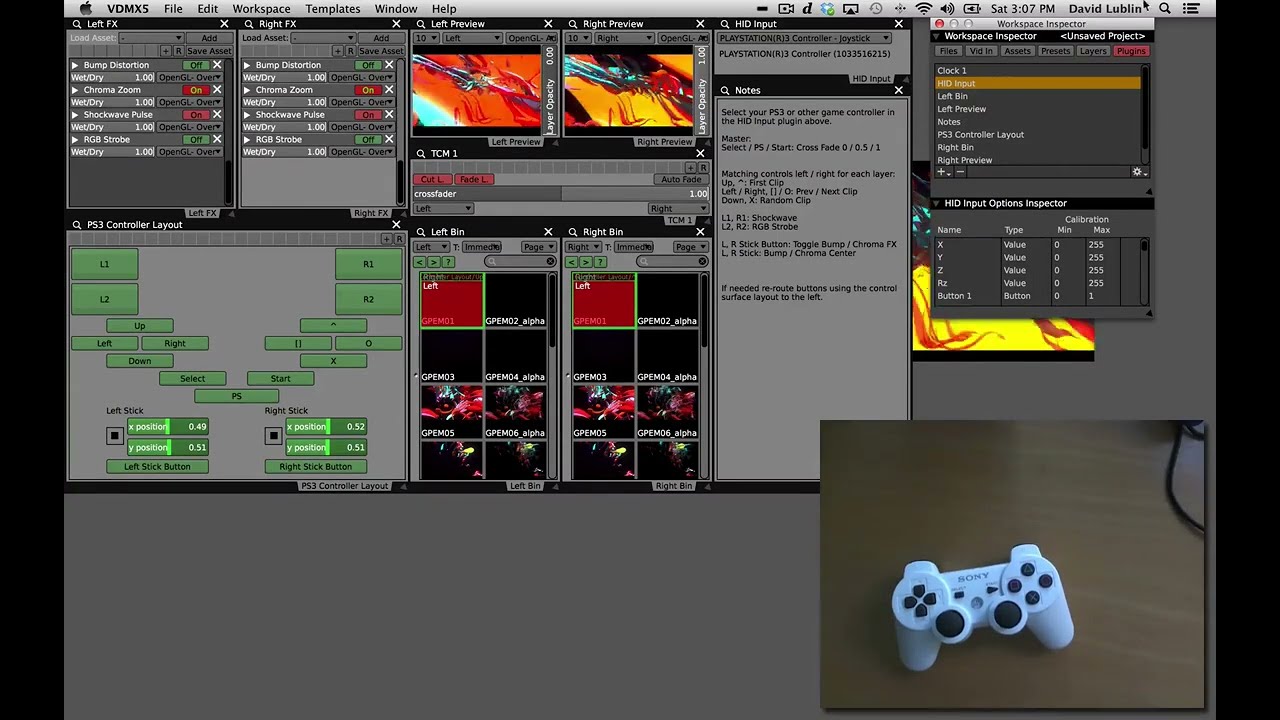Open the VDMX5 application menu
This screenshot has height=720, width=1280.
(x=128, y=9)
